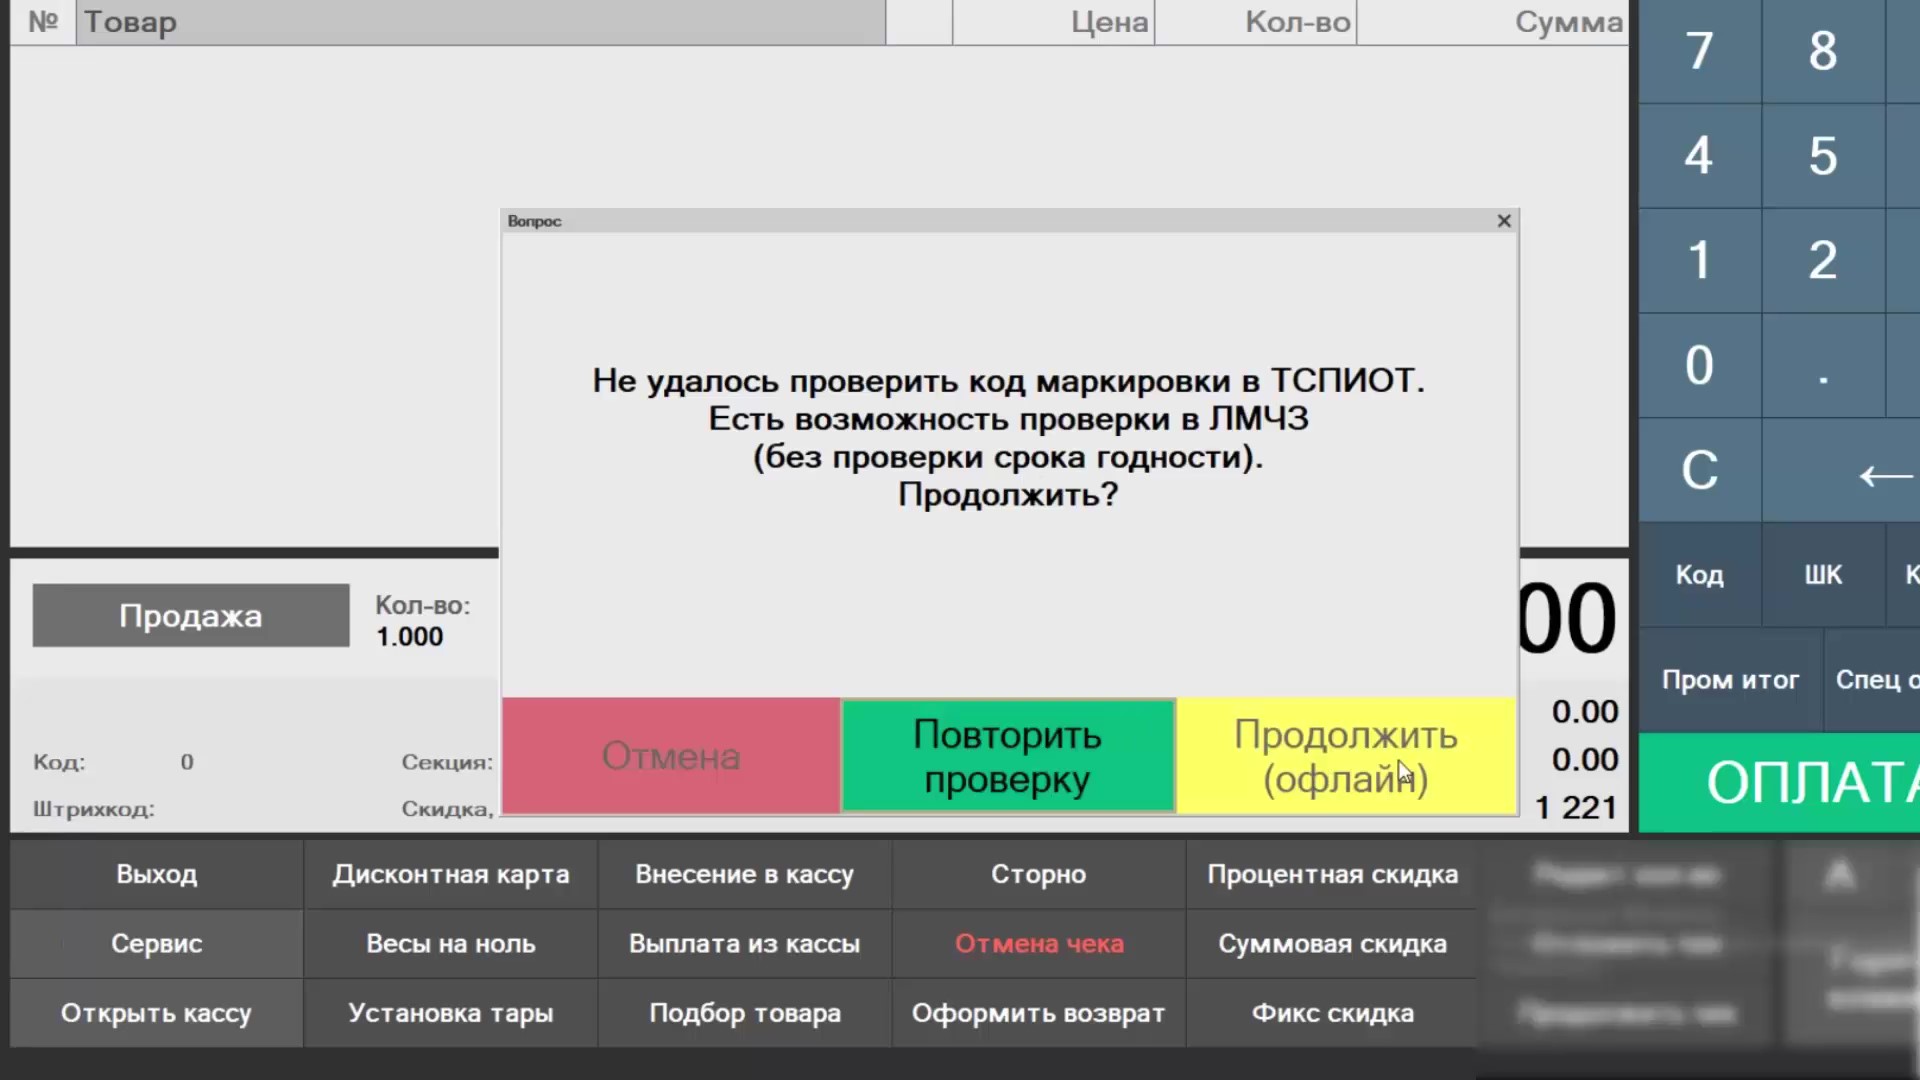Click the red Отмена чека button
Image resolution: width=1920 pixels, height=1080 pixels.
pyautogui.click(x=1039, y=944)
